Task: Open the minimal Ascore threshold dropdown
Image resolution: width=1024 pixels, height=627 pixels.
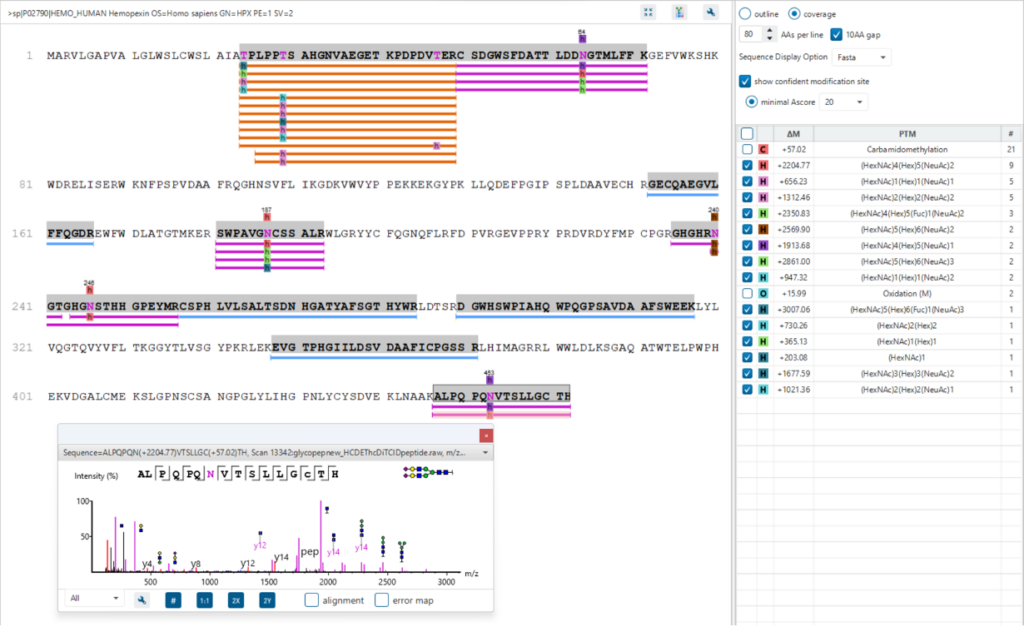Action: (x=841, y=101)
